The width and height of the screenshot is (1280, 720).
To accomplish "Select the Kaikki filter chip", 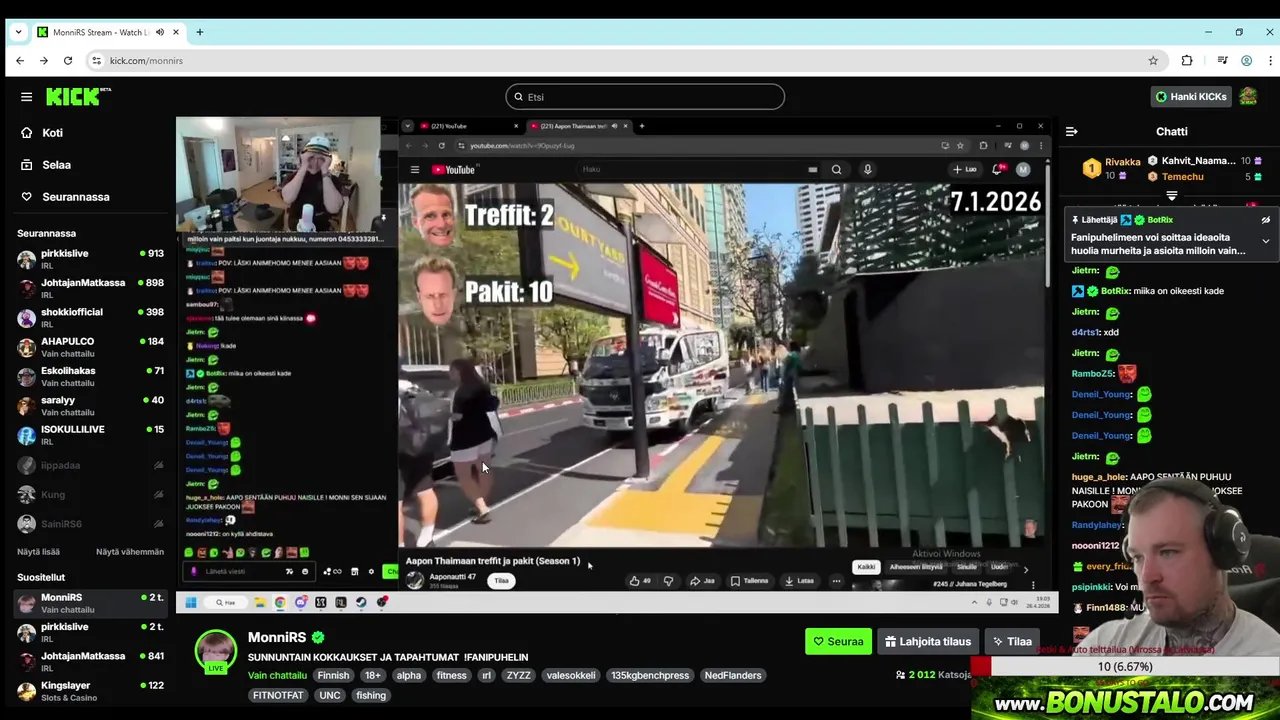I will click(866, 567).
